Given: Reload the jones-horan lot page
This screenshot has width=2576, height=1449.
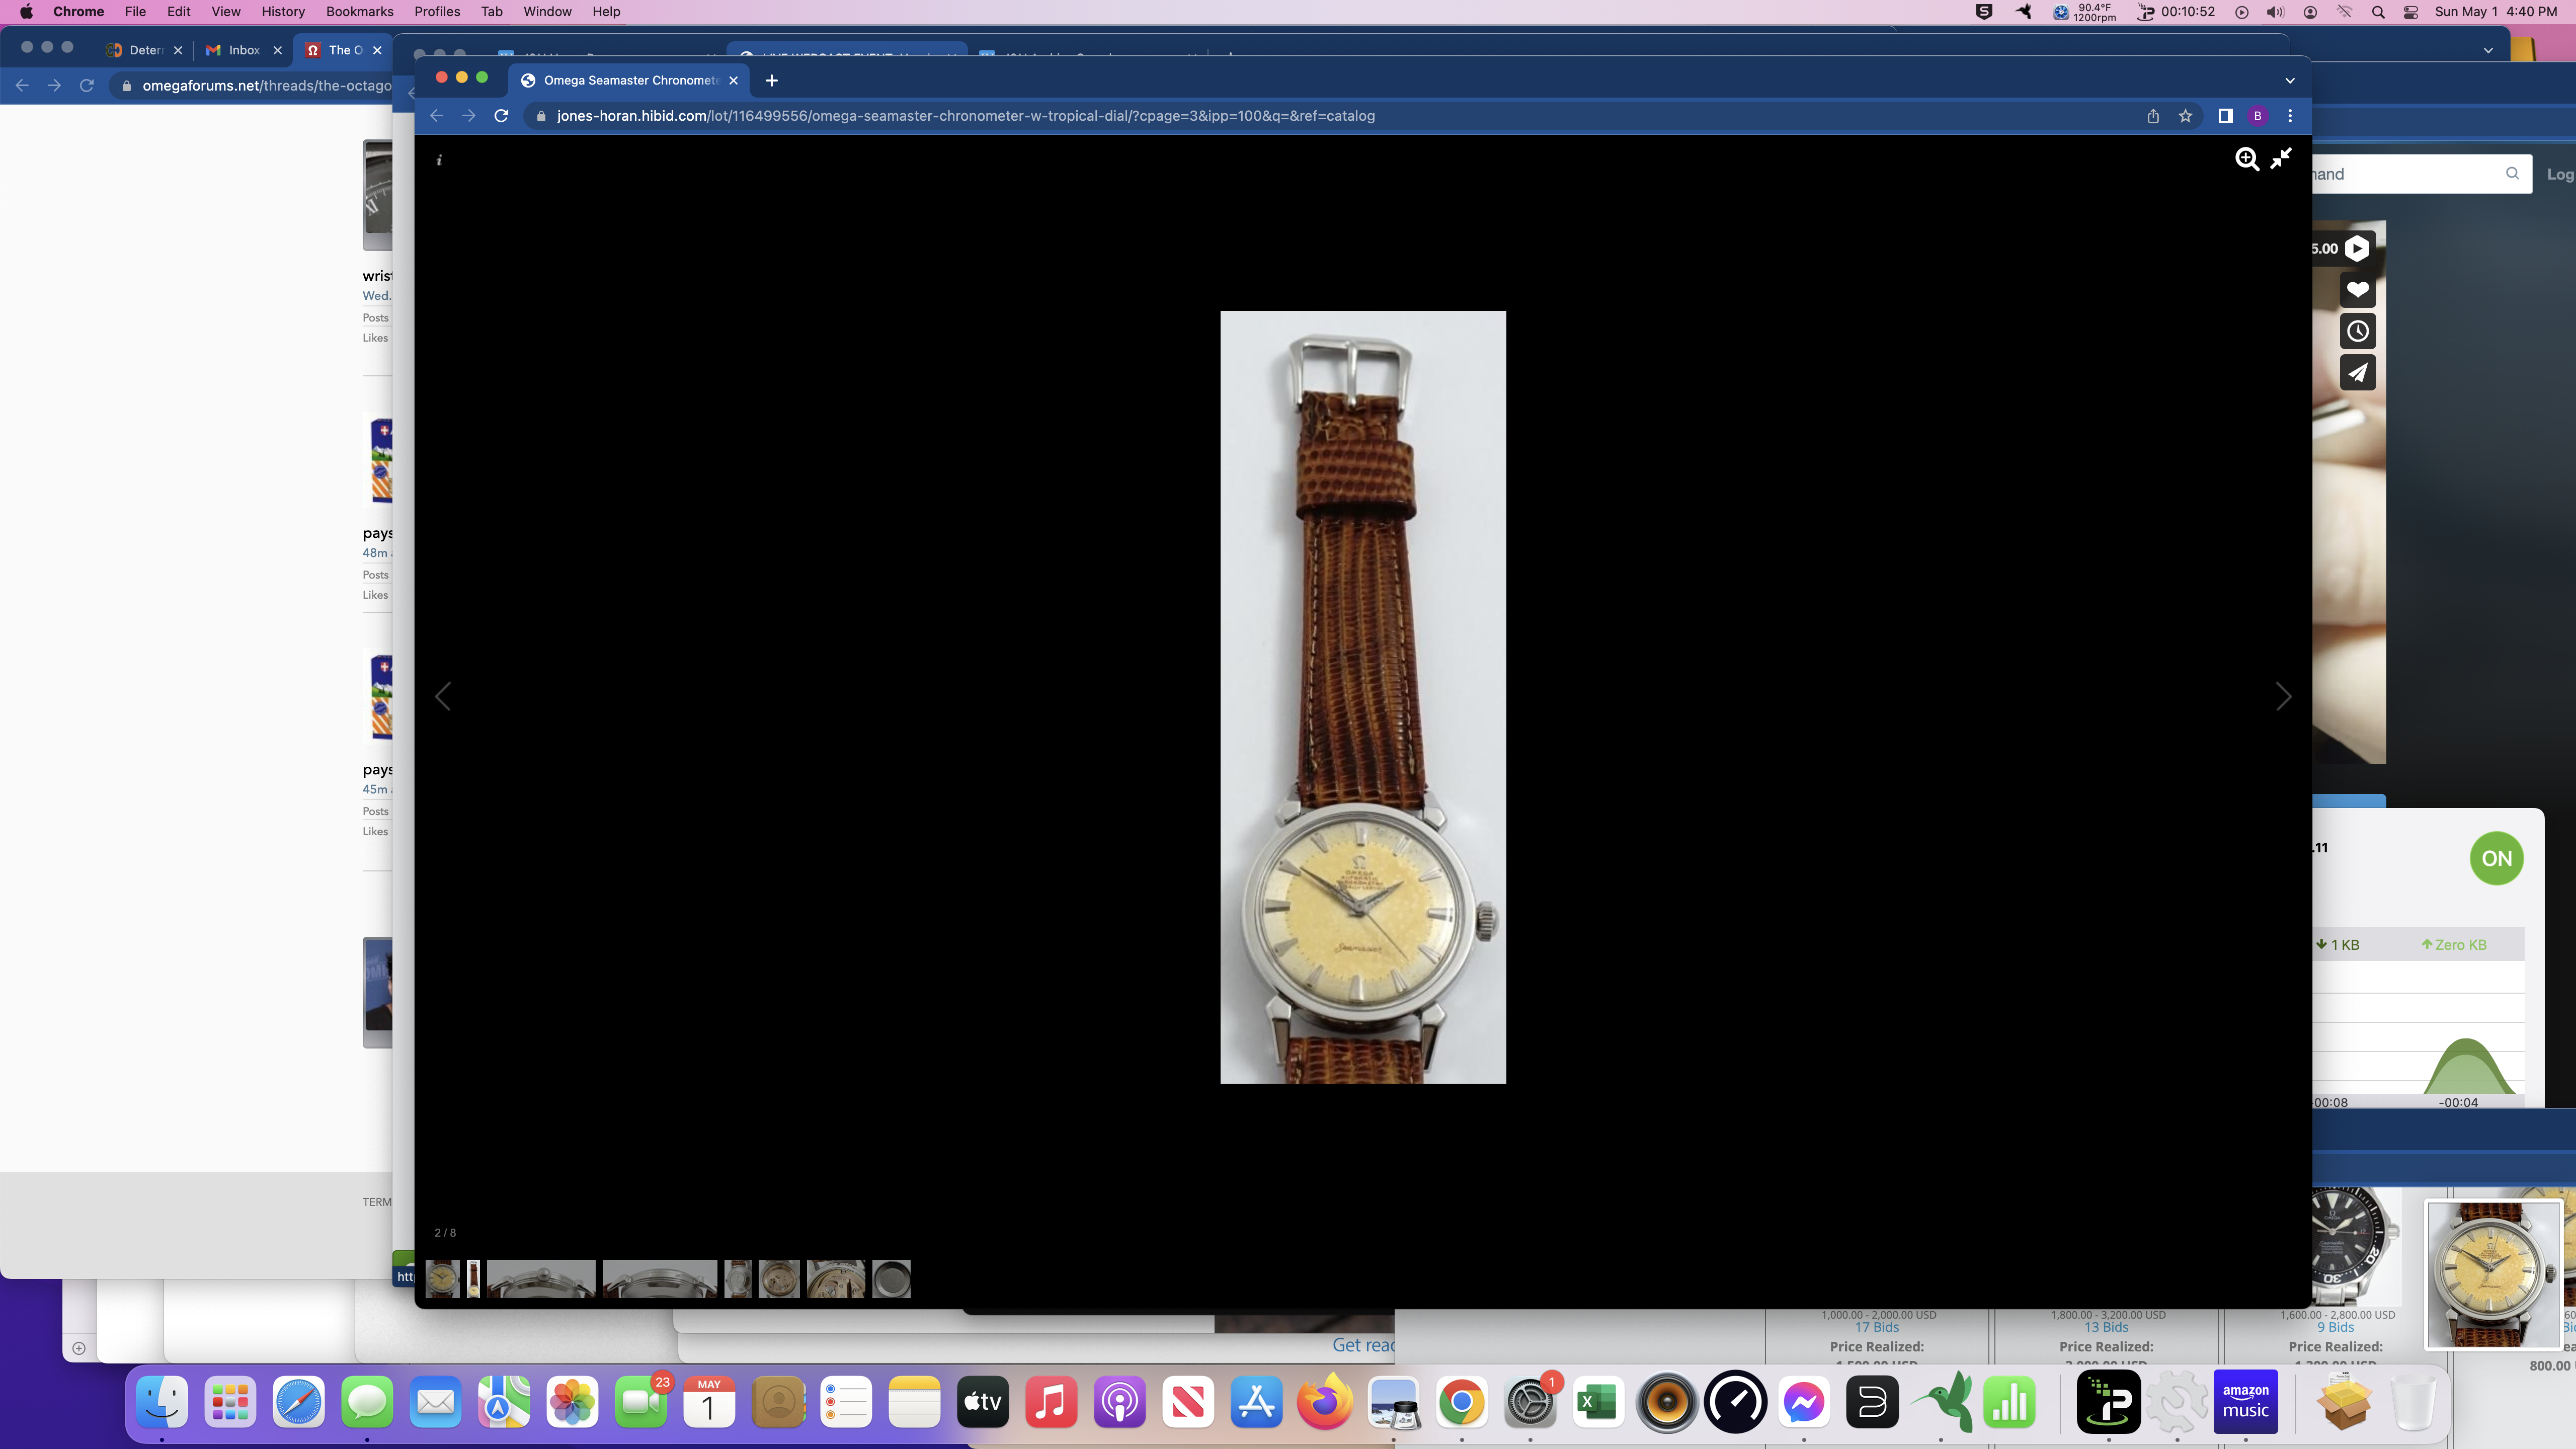Looking at the screenshot, I should click(502, 116).
